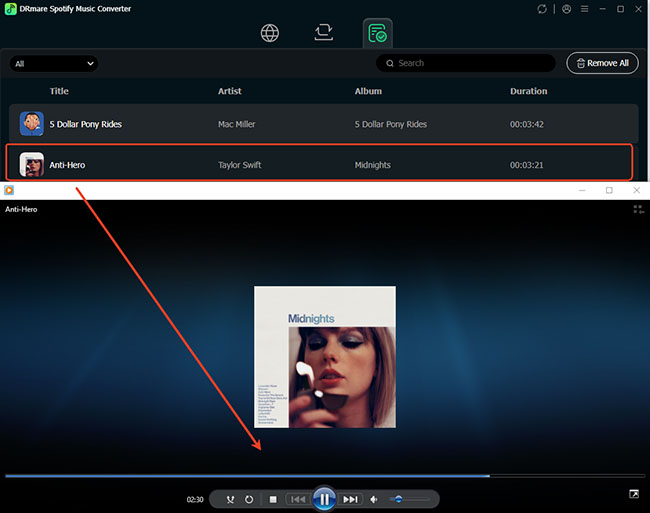Click the Search input field

point(466,63)
